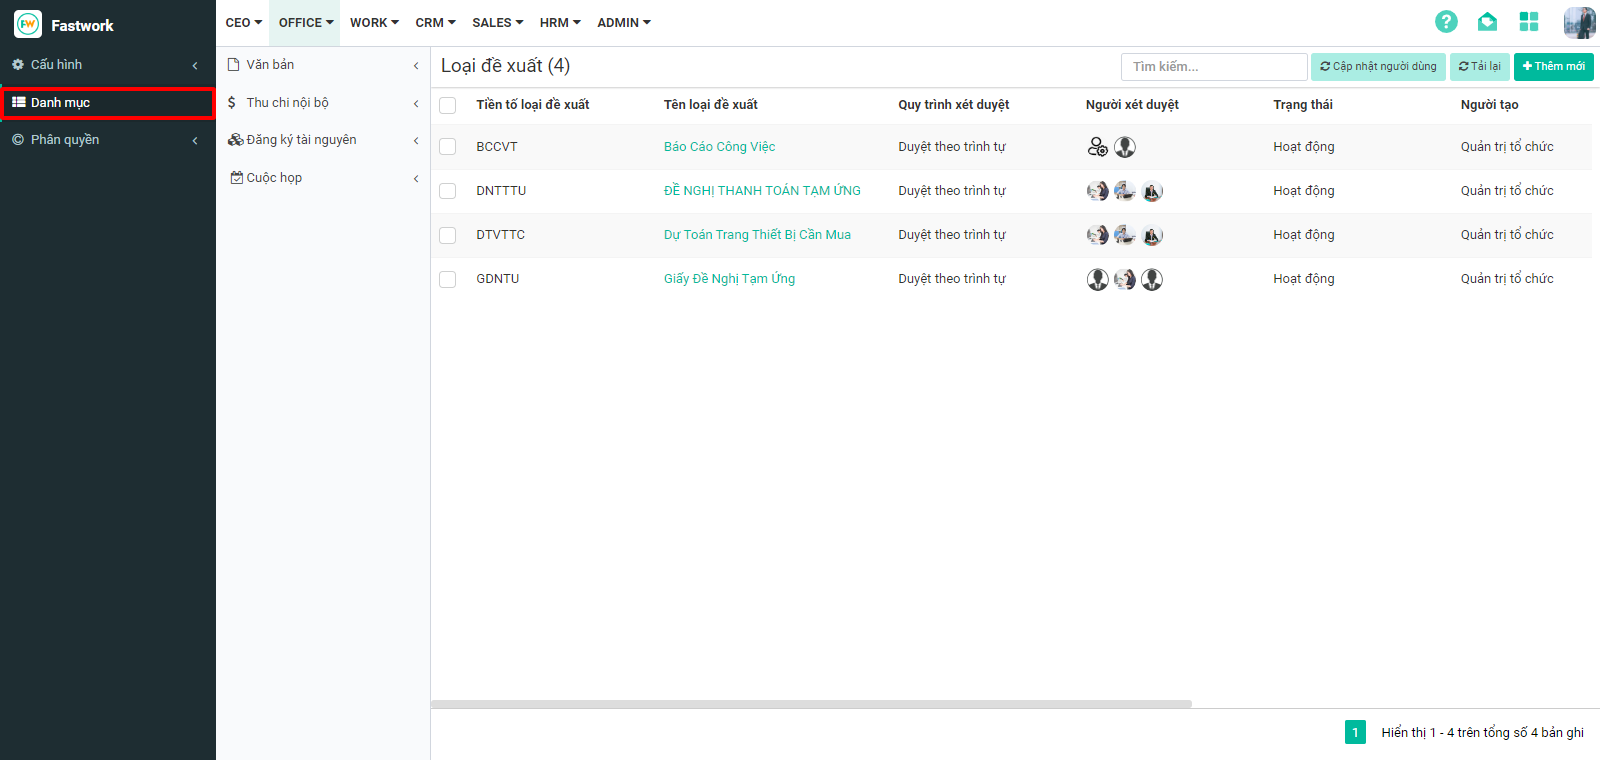Viewport: 1600px width, 760px height.
Task: Click the horizontal scrollbar below the table
Action: point(811,704)
